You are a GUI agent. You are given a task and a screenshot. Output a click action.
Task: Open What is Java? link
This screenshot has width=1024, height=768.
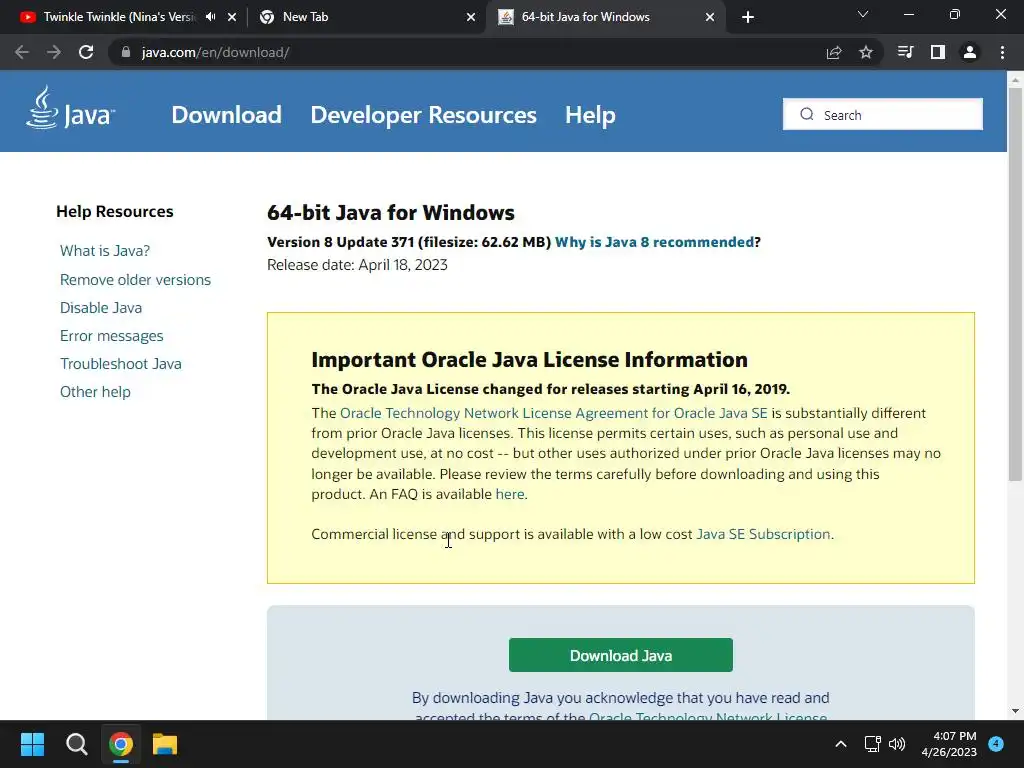pyautogui.click(x=105, y=251)
